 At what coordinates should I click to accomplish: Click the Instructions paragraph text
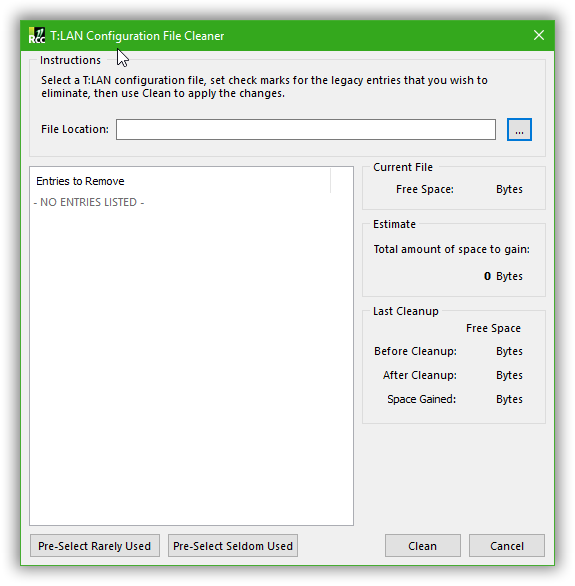[x=264, y=87]
